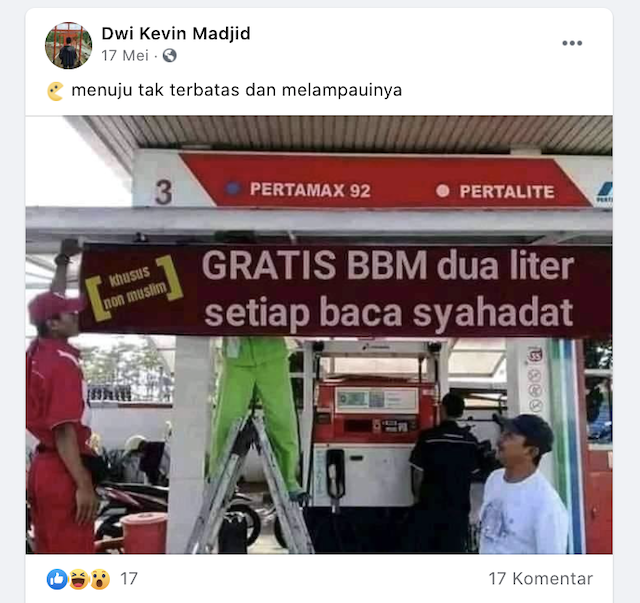Click the Wow surprised reaction icon
The image size is (640, 603).
pos(100,579)
